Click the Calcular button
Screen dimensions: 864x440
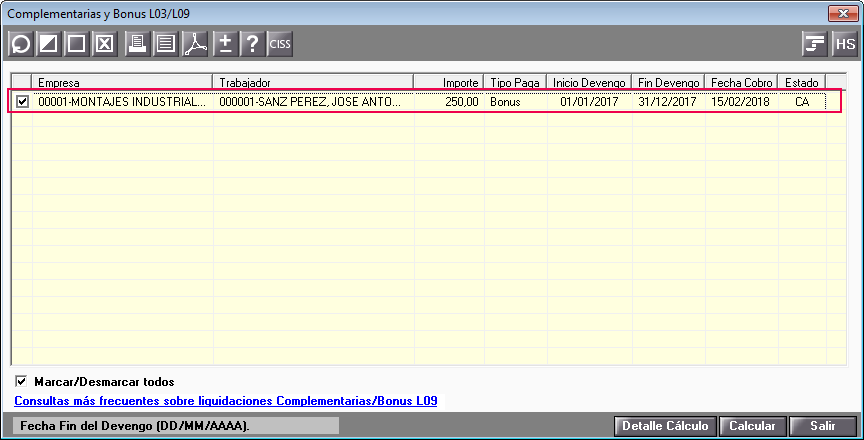click(x=752, y=426)
